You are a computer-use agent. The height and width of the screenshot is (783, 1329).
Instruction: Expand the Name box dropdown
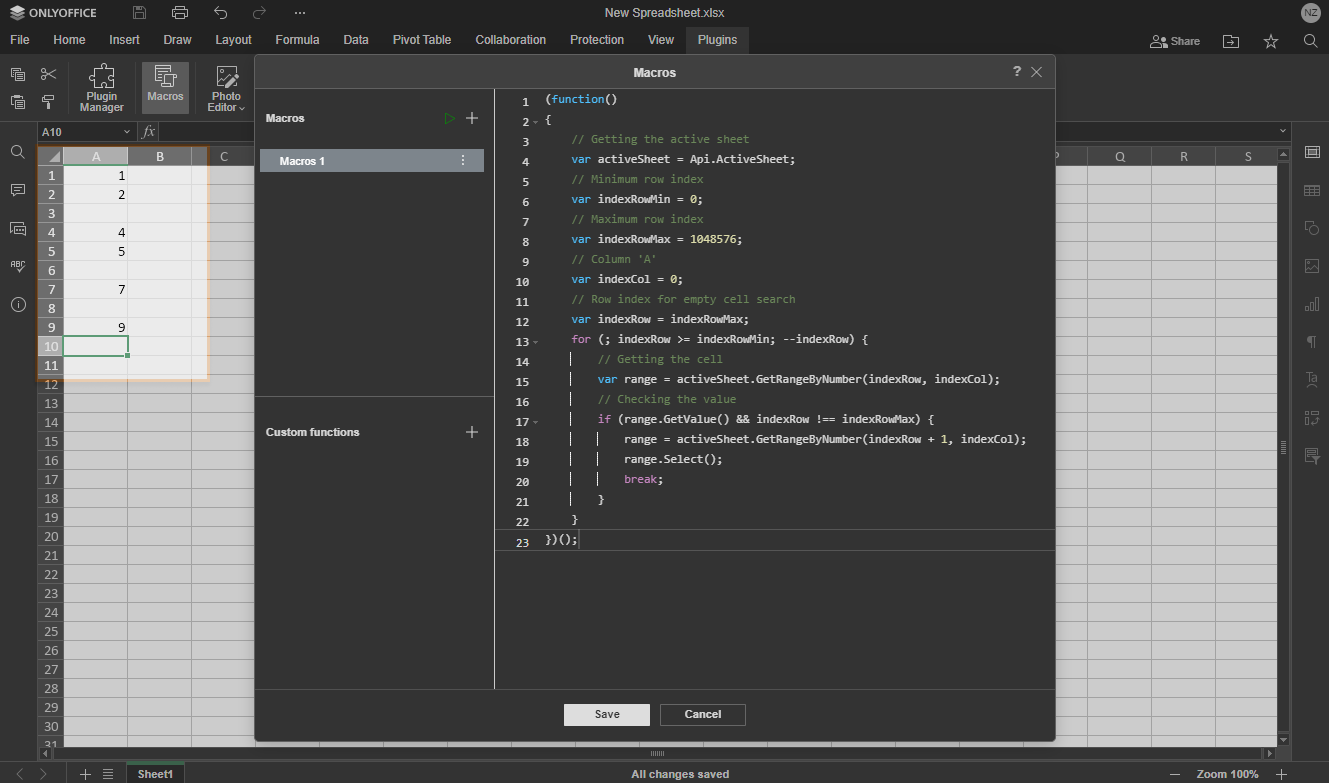pos(127,132)
